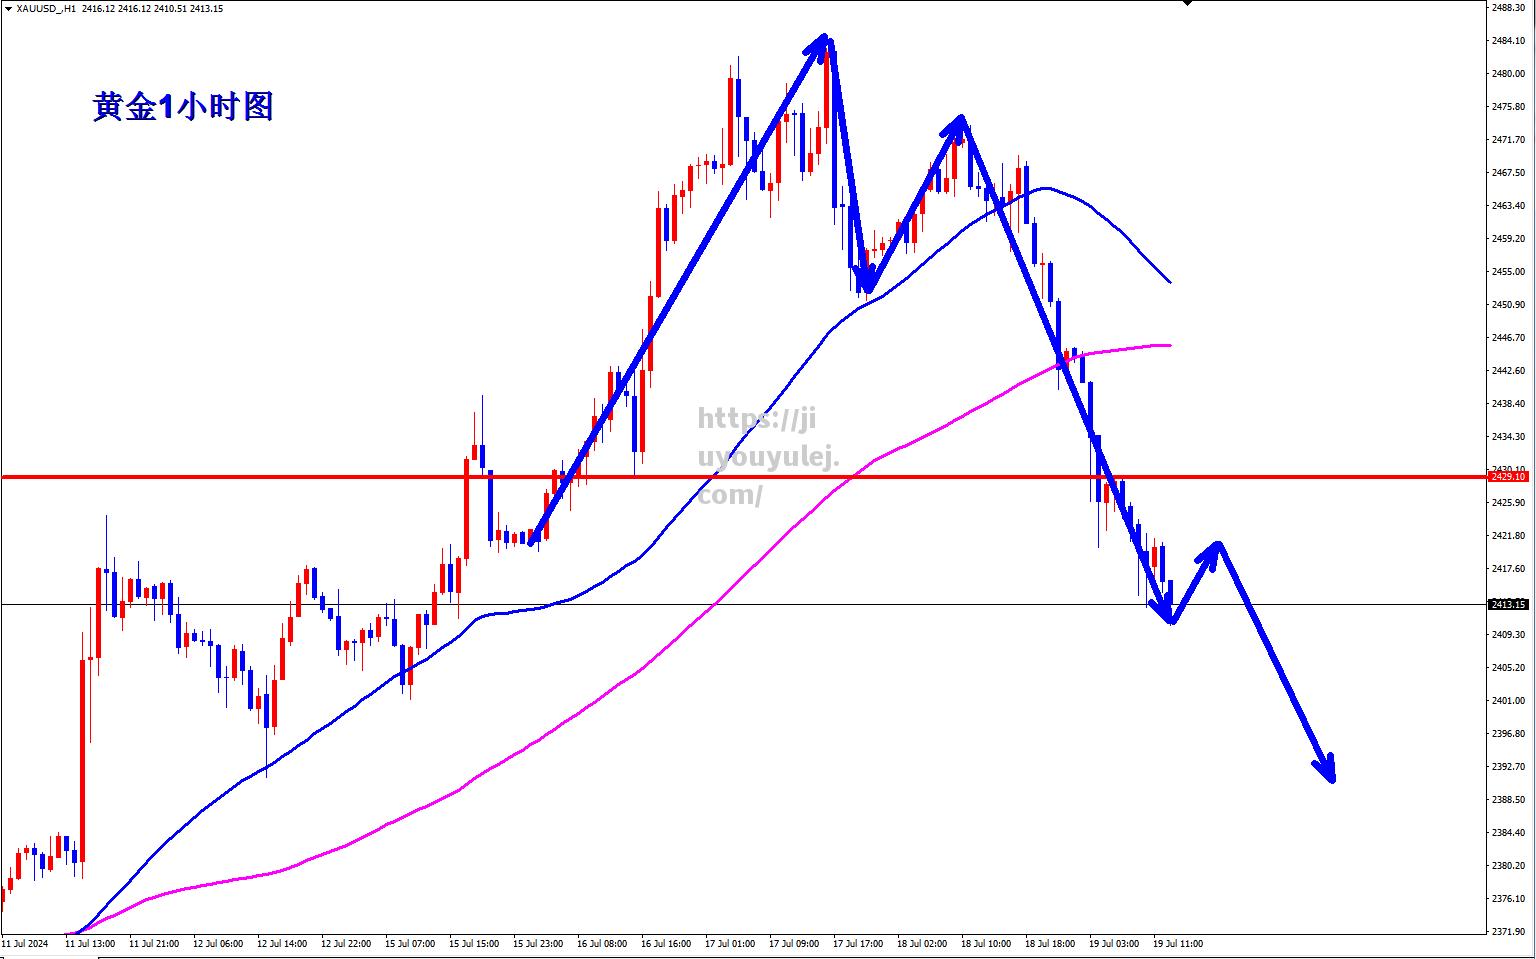Click the 2467.50 price scale value
This screenshot has width=1536, height=959.
[1508, 173]
